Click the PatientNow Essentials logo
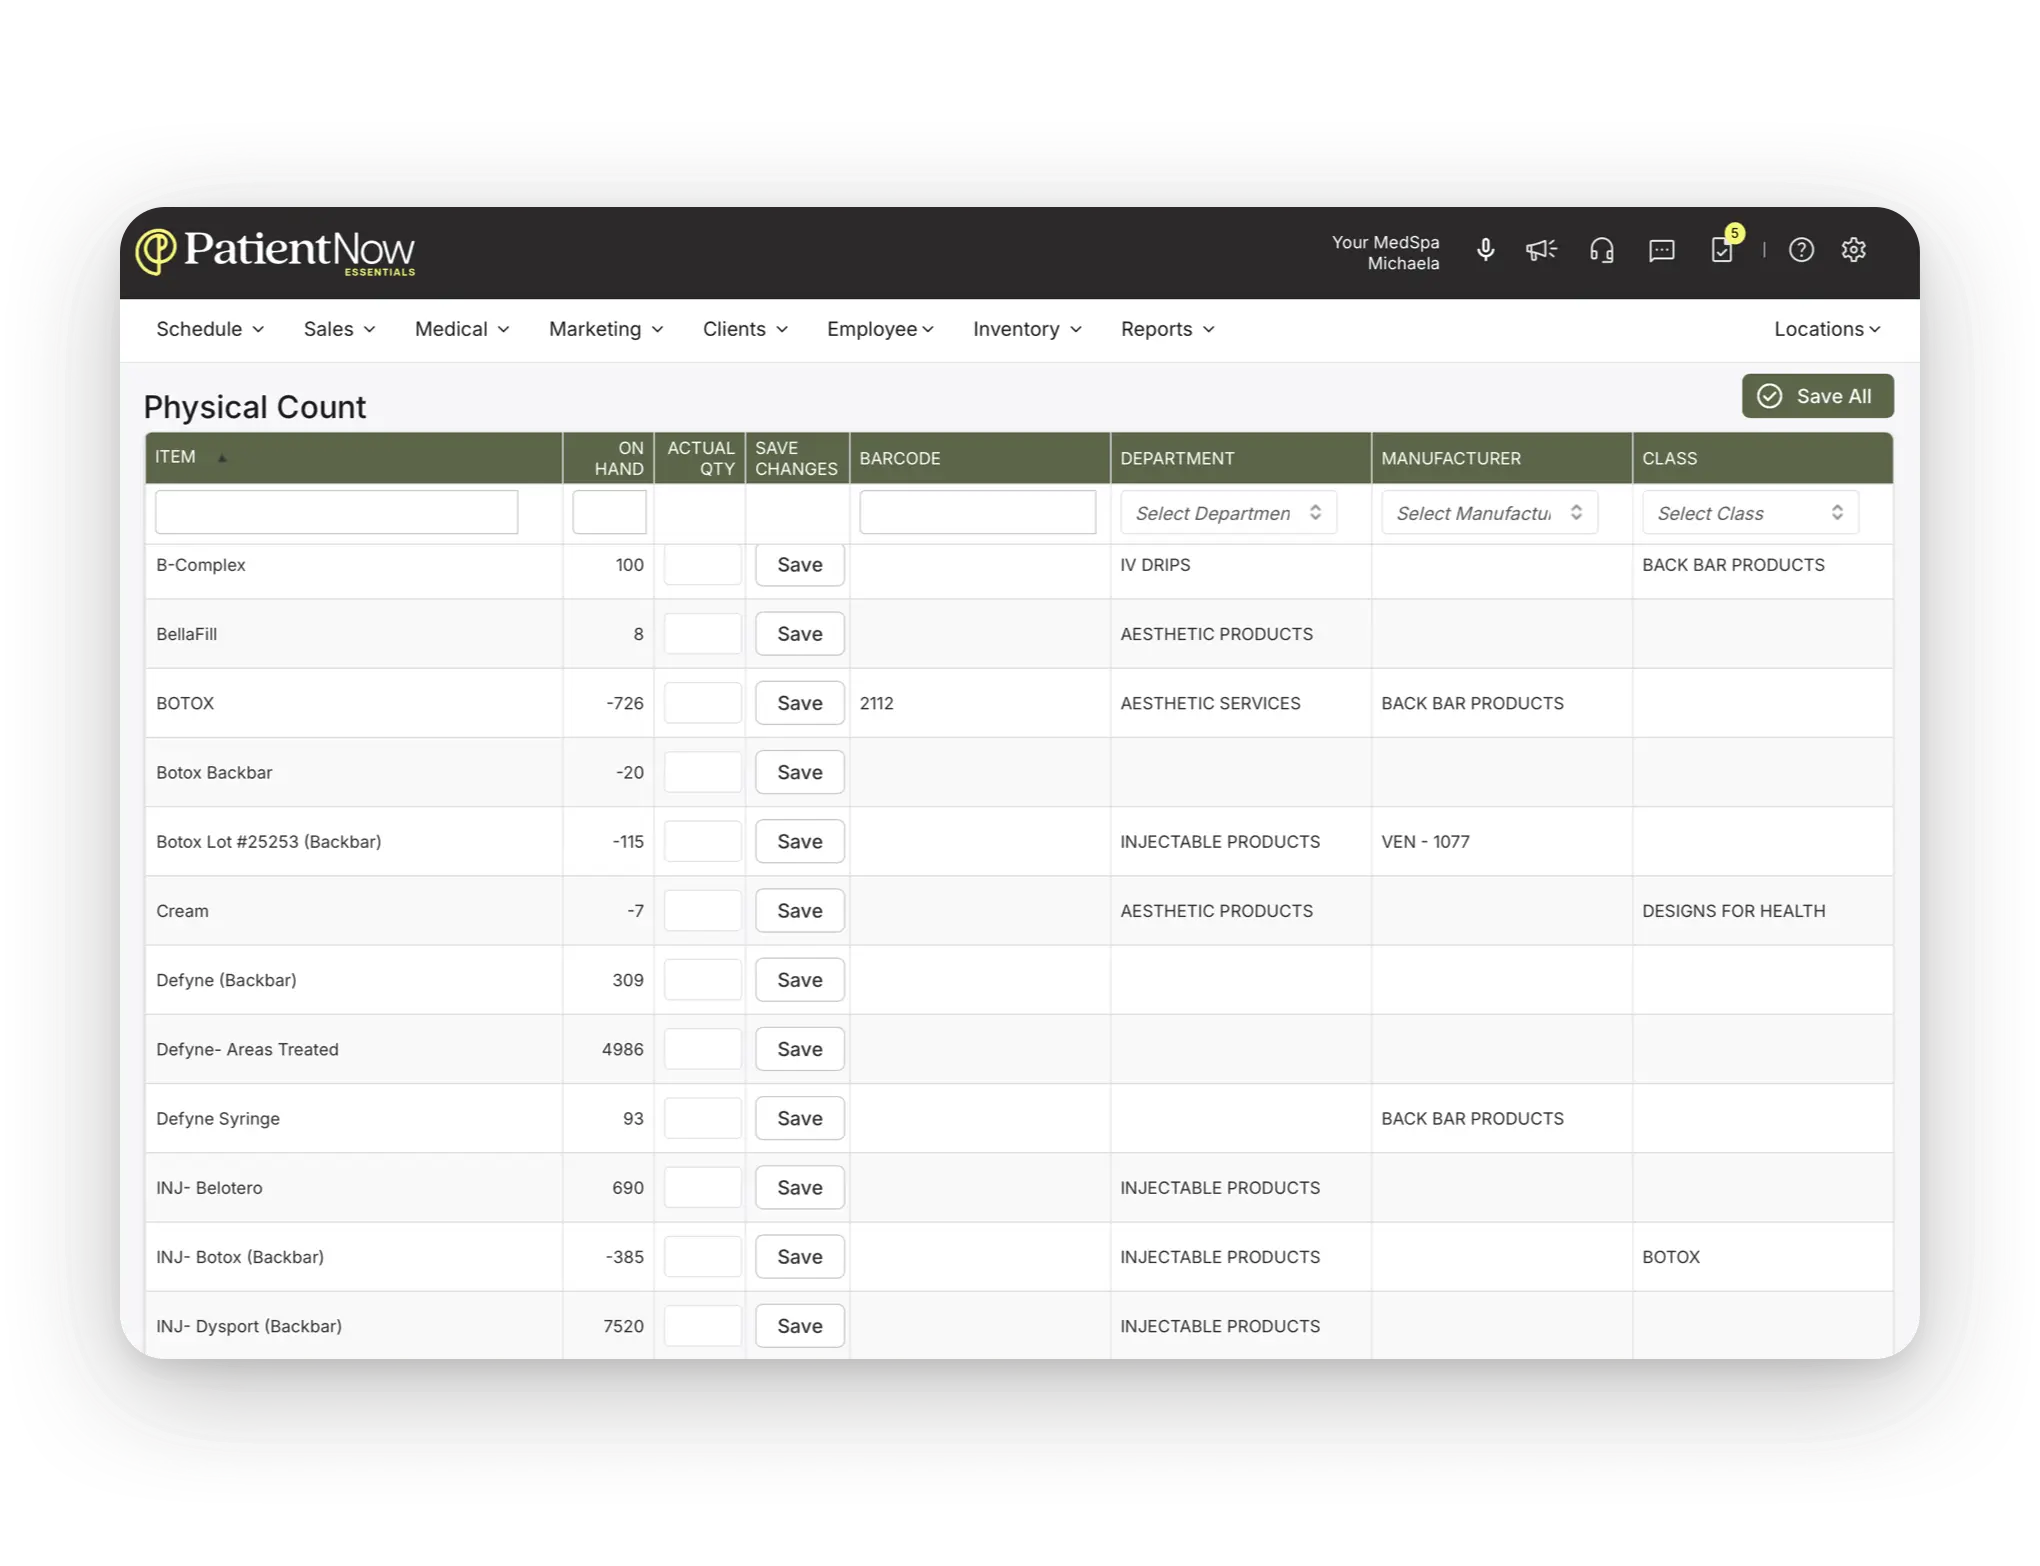The image size is (2040, 1566). (x=275, y=252)
